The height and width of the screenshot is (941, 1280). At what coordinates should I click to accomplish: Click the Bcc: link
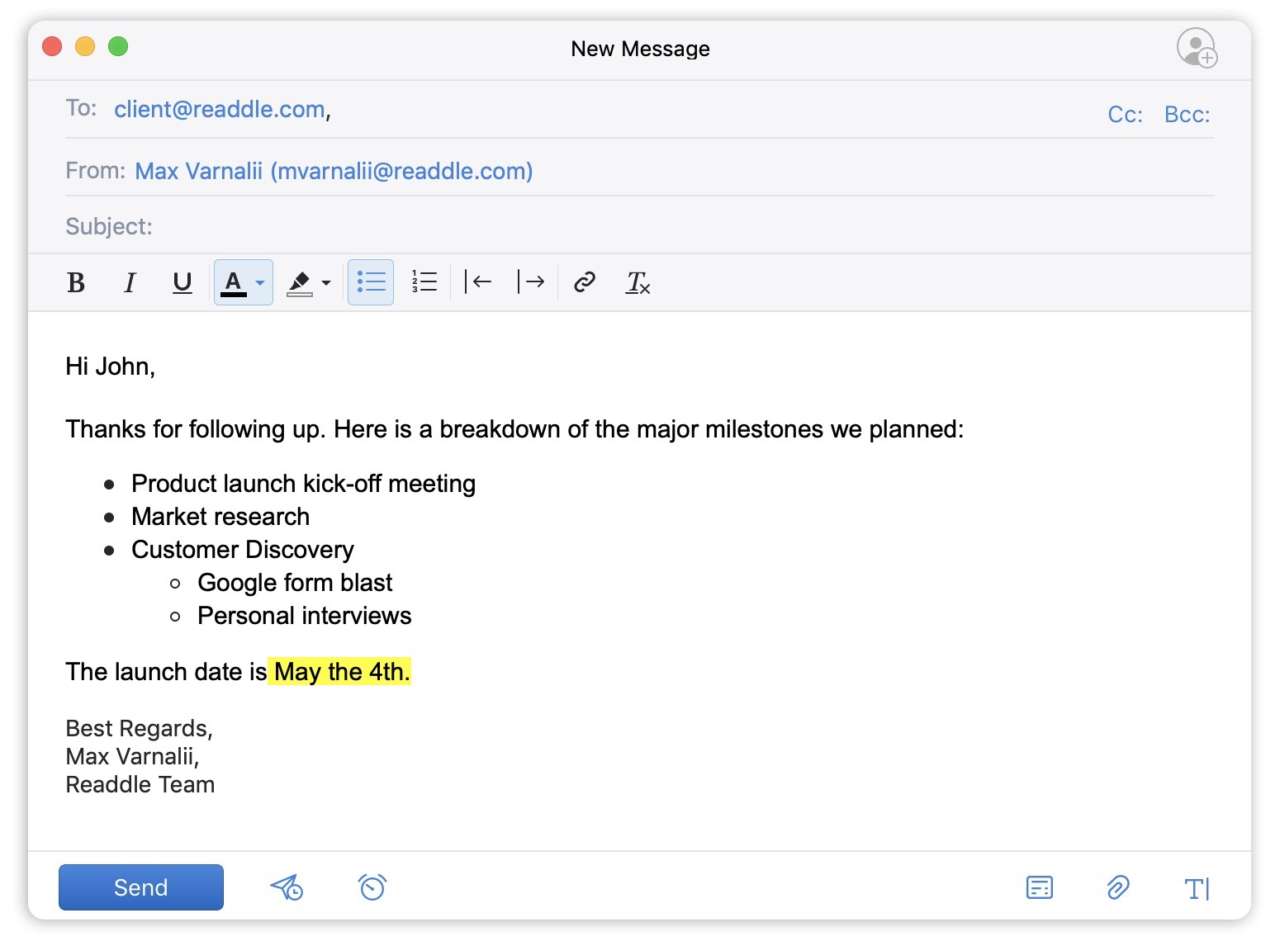coord(1187,115)
